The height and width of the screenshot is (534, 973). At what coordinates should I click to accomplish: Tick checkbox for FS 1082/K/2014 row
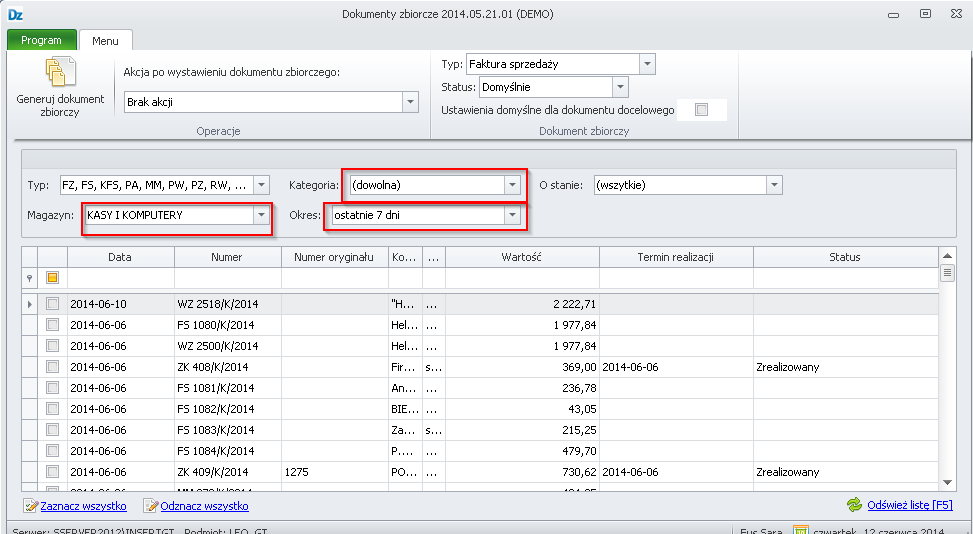click(x=52, y=409)
